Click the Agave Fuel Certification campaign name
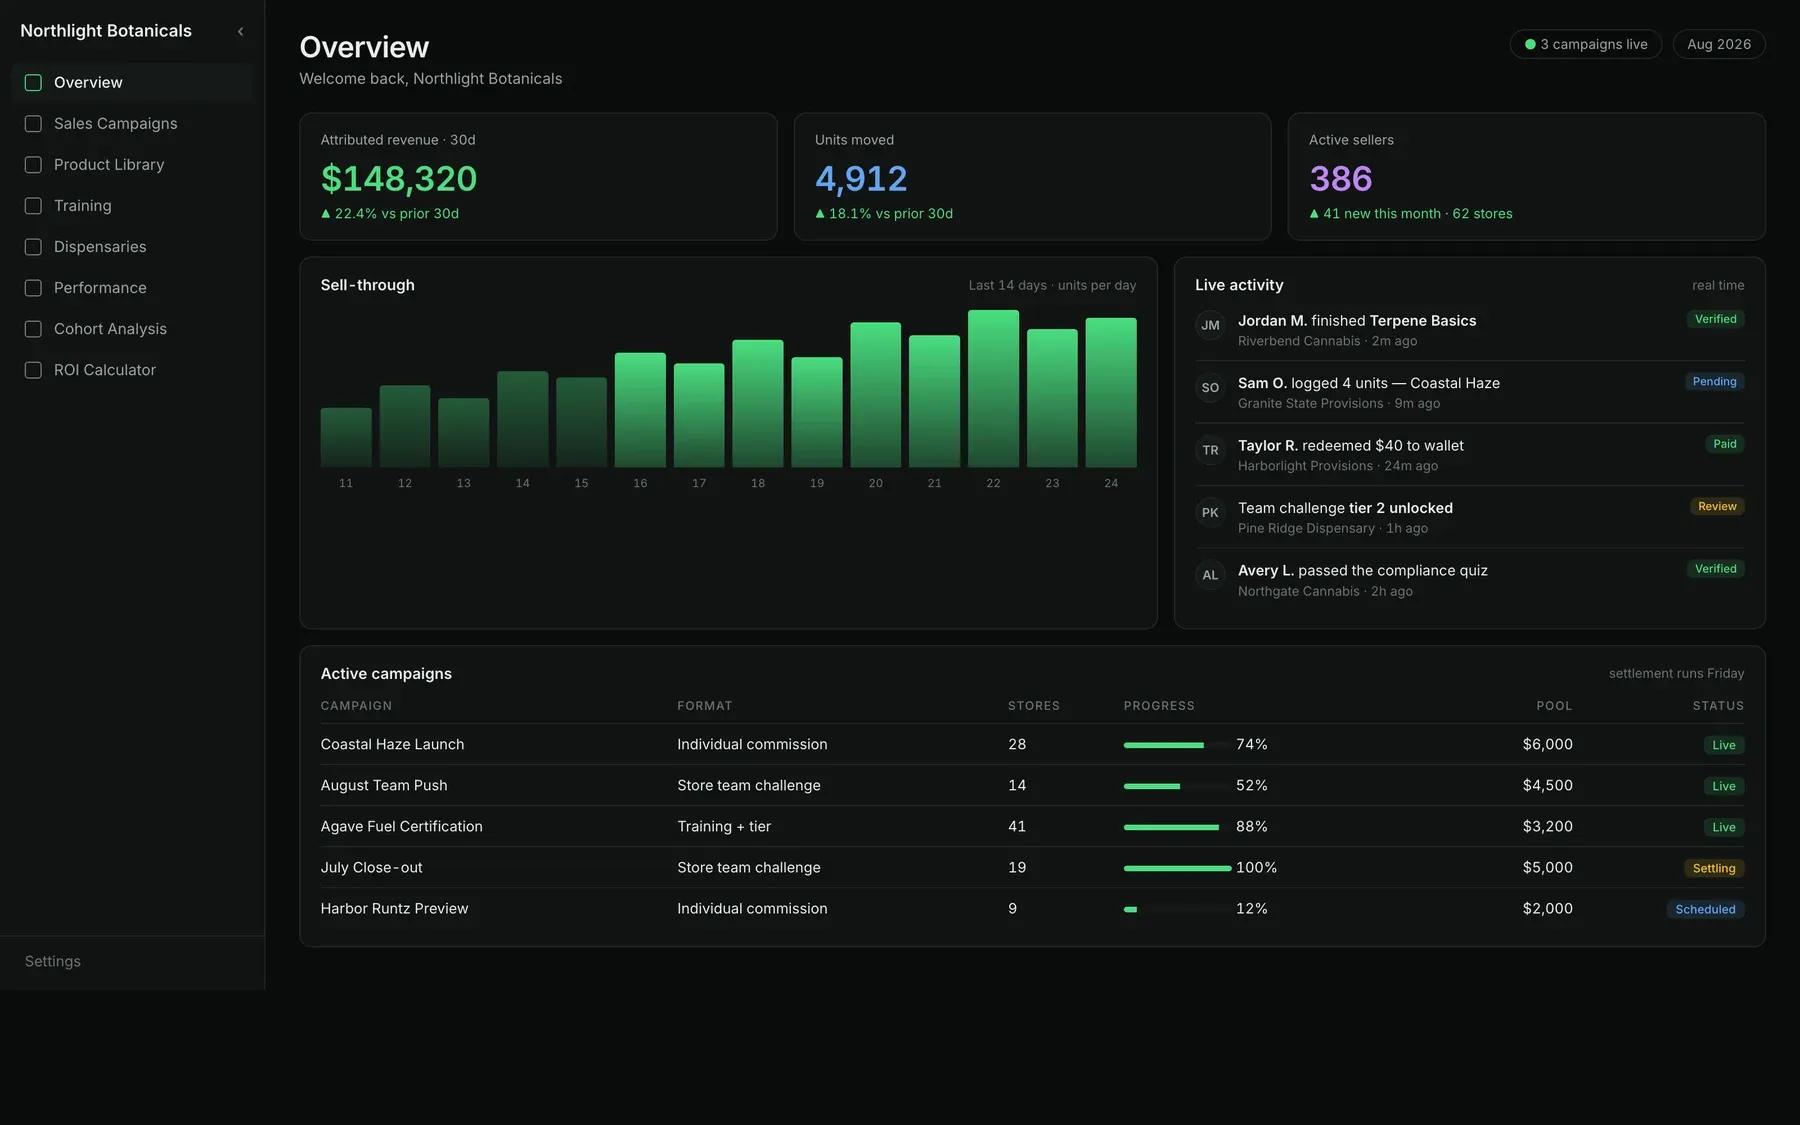This screenshot has width=1800, height=1125. [x=401, y=826]
